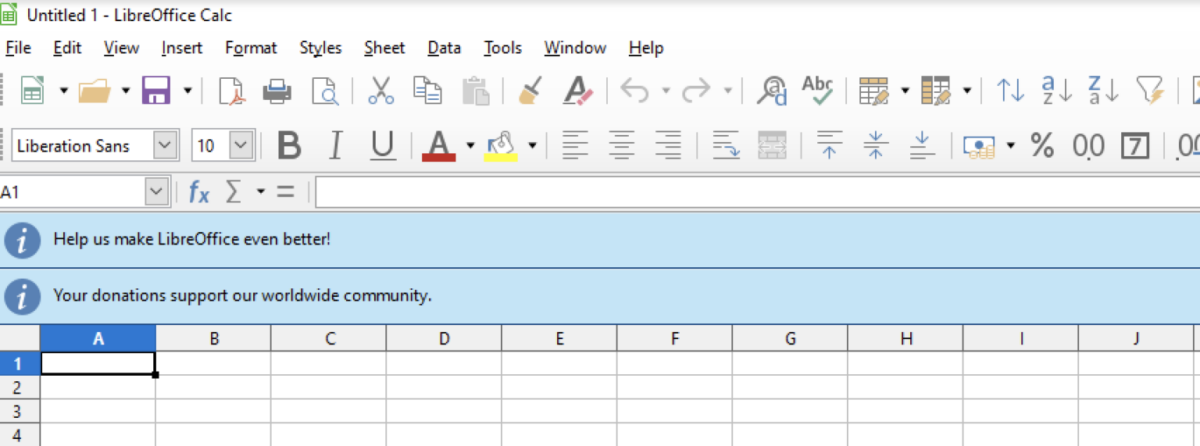Open the Styles menu

pyautogui.click(x=320, y=47)
